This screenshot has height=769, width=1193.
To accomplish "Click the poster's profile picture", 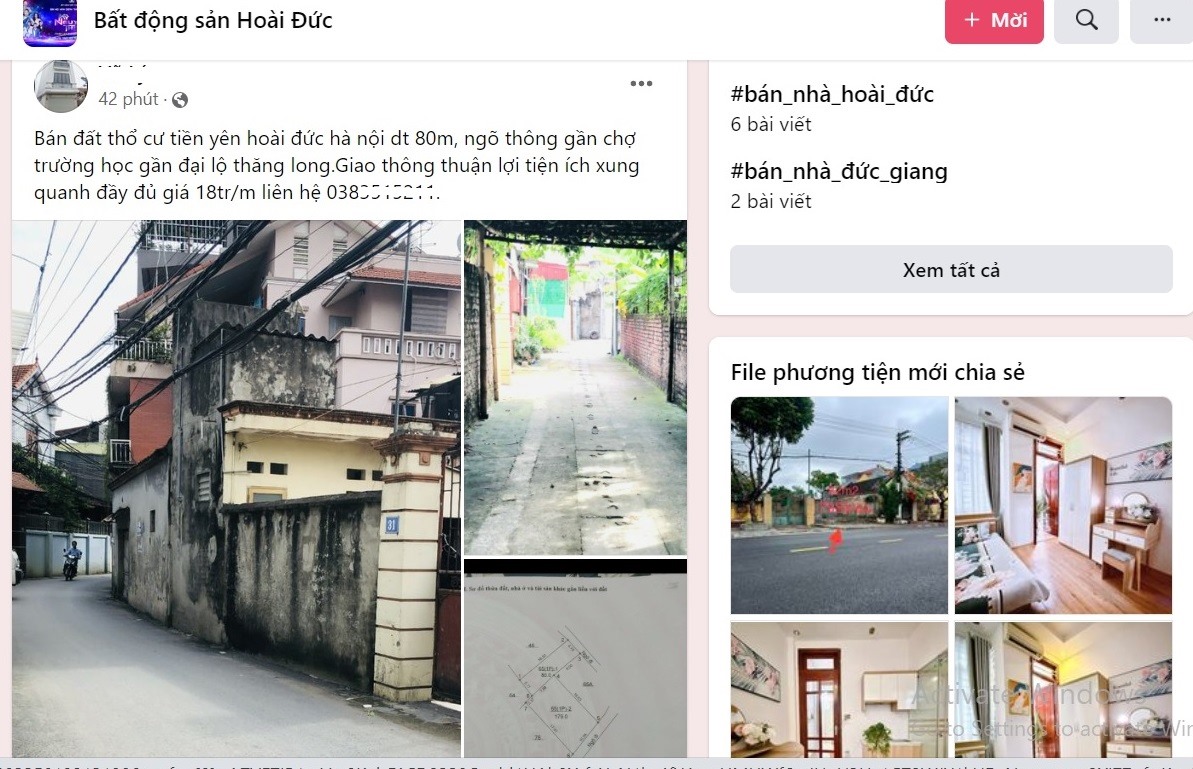I will 61,86.
